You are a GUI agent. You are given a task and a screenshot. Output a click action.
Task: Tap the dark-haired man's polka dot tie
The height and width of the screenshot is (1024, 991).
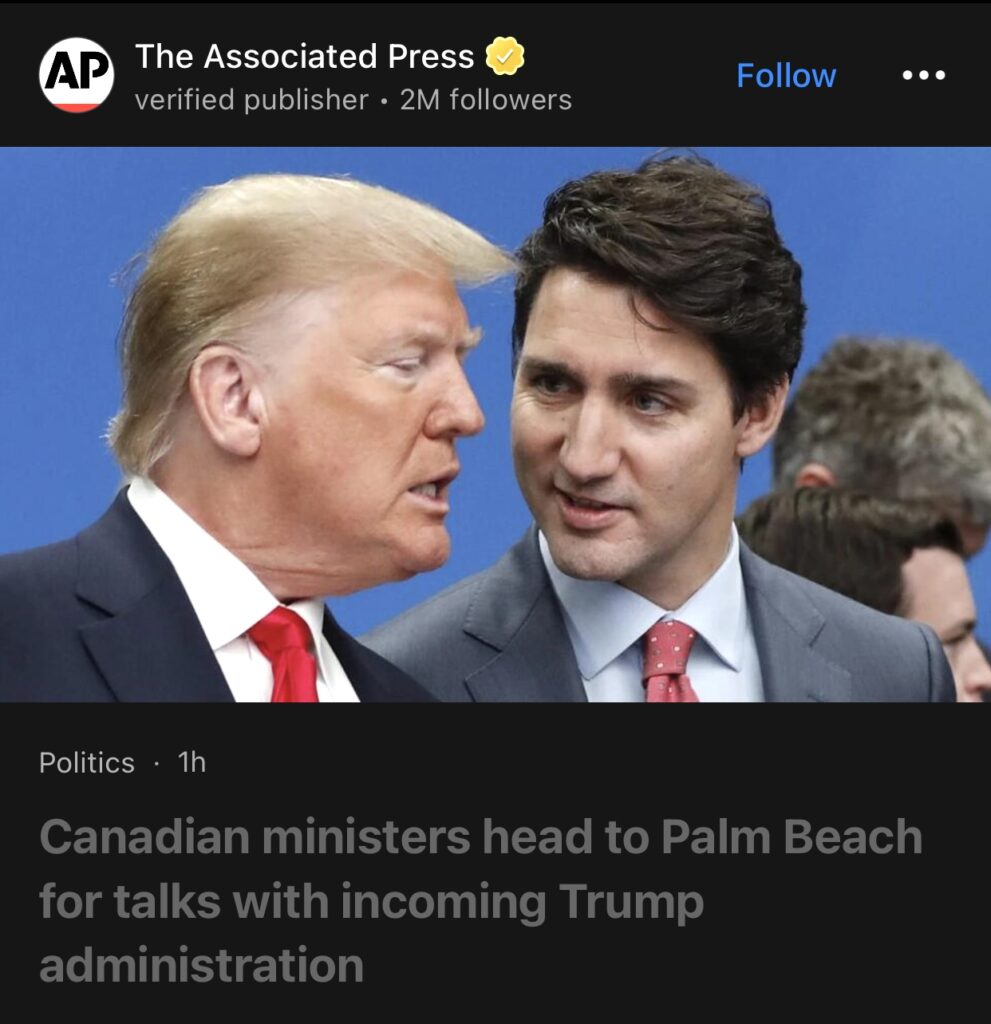point(668,662)
